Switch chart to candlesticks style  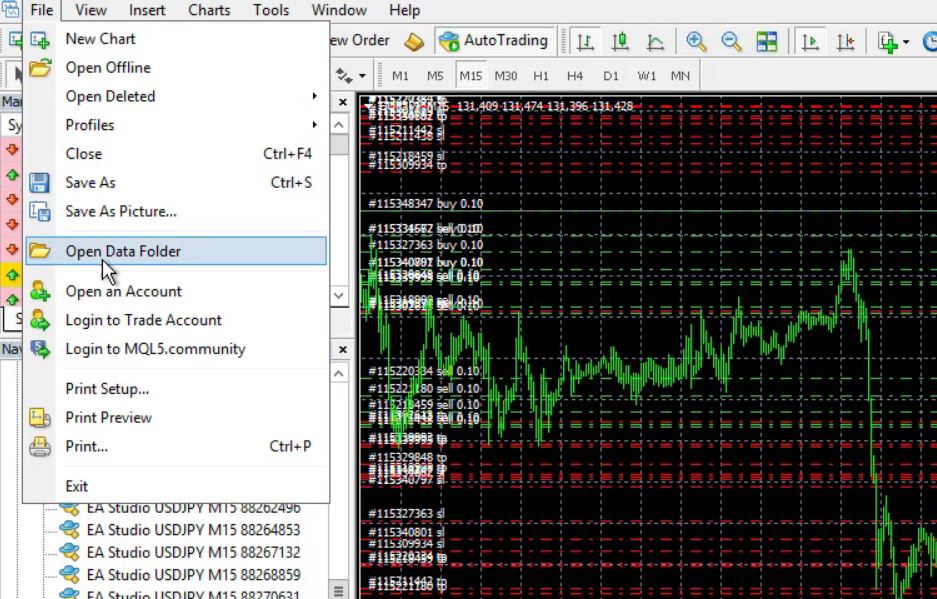(x=620, y=41)
